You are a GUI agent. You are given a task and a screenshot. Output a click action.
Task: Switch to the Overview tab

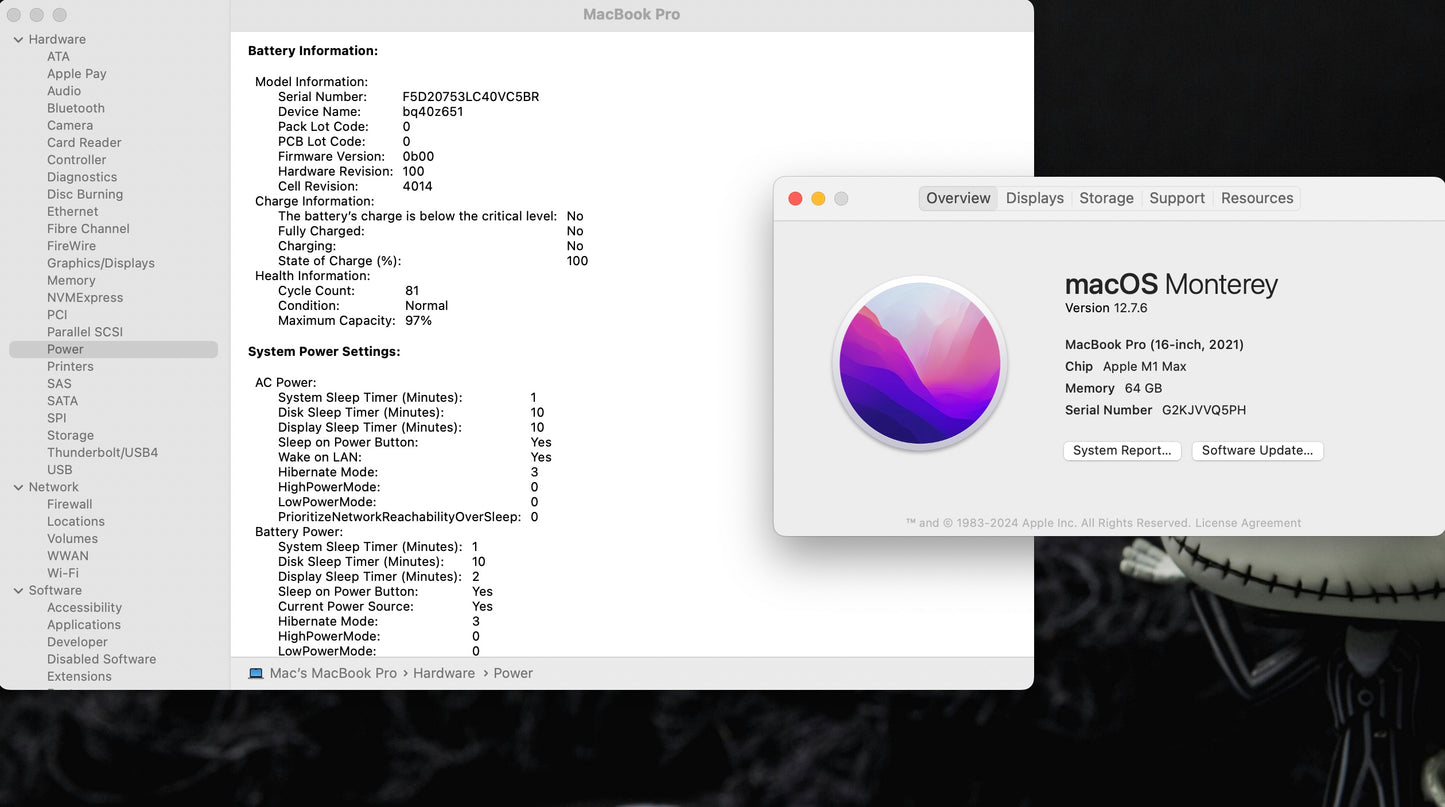pyautogui.click(x=958, y=198)
